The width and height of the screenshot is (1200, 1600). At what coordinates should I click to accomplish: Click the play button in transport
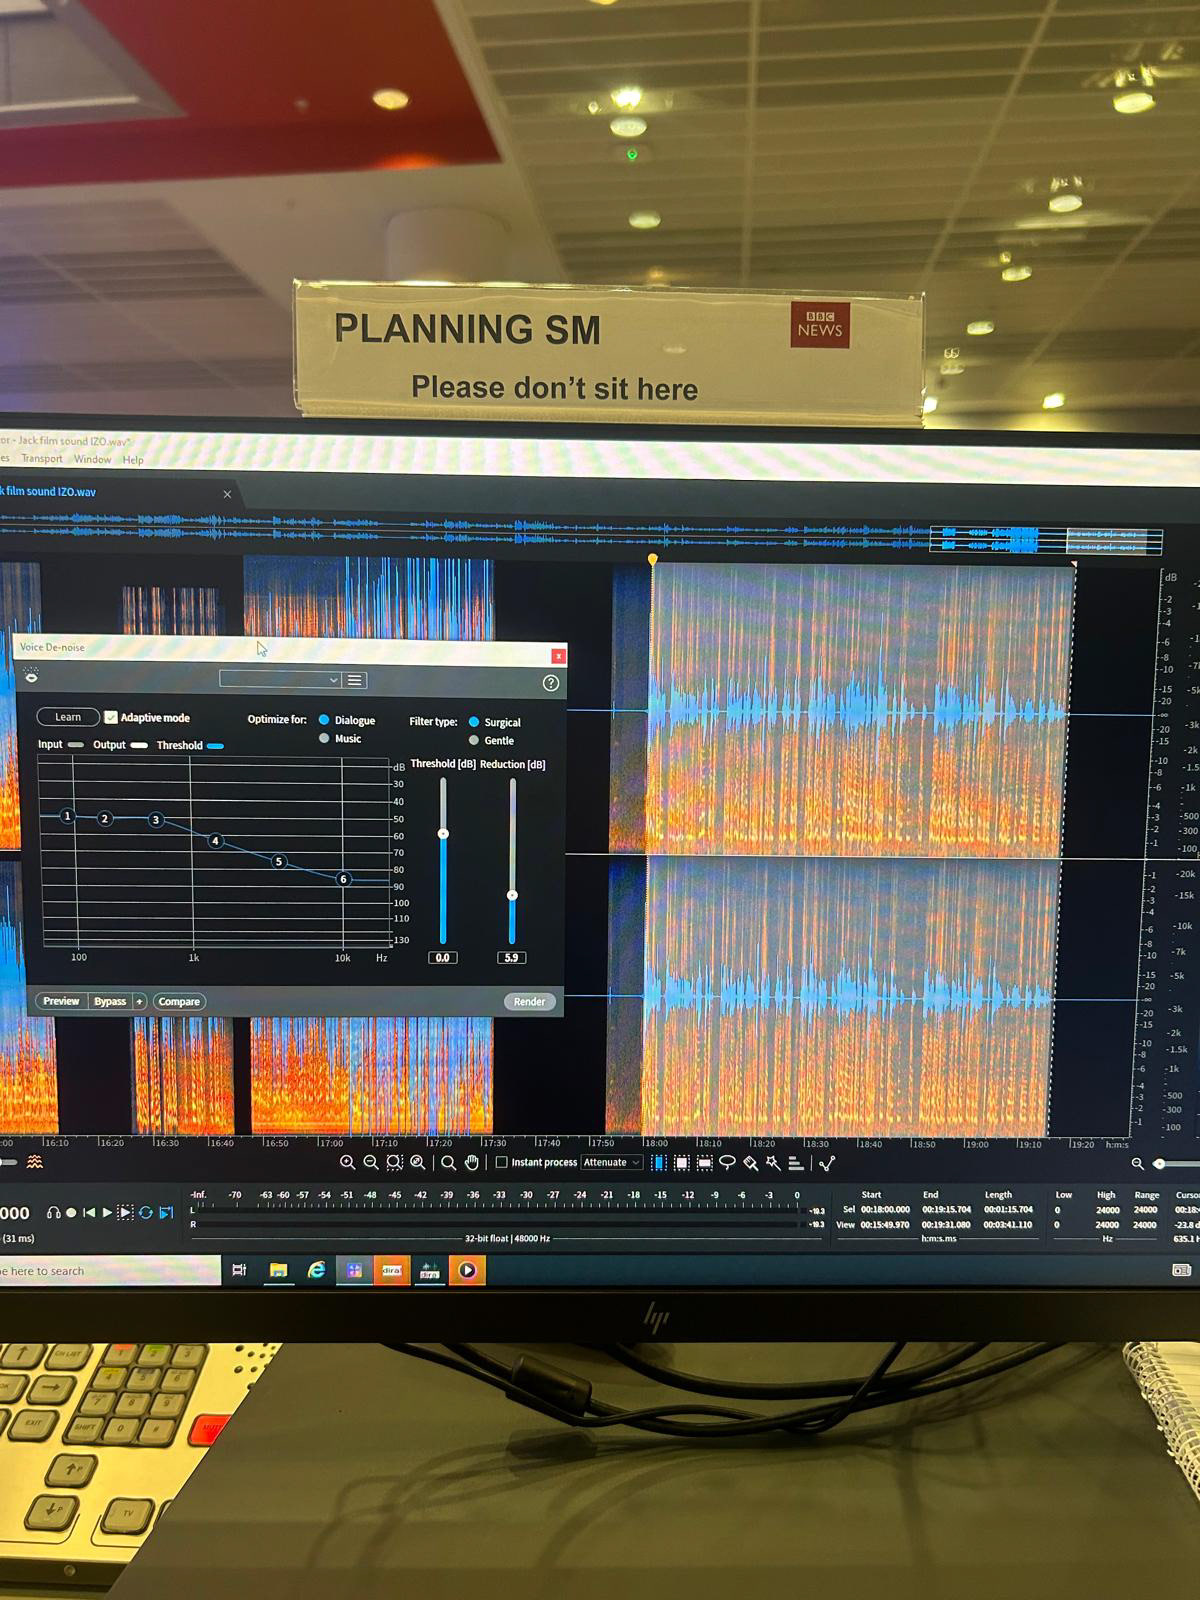(x=107, y=1212)
